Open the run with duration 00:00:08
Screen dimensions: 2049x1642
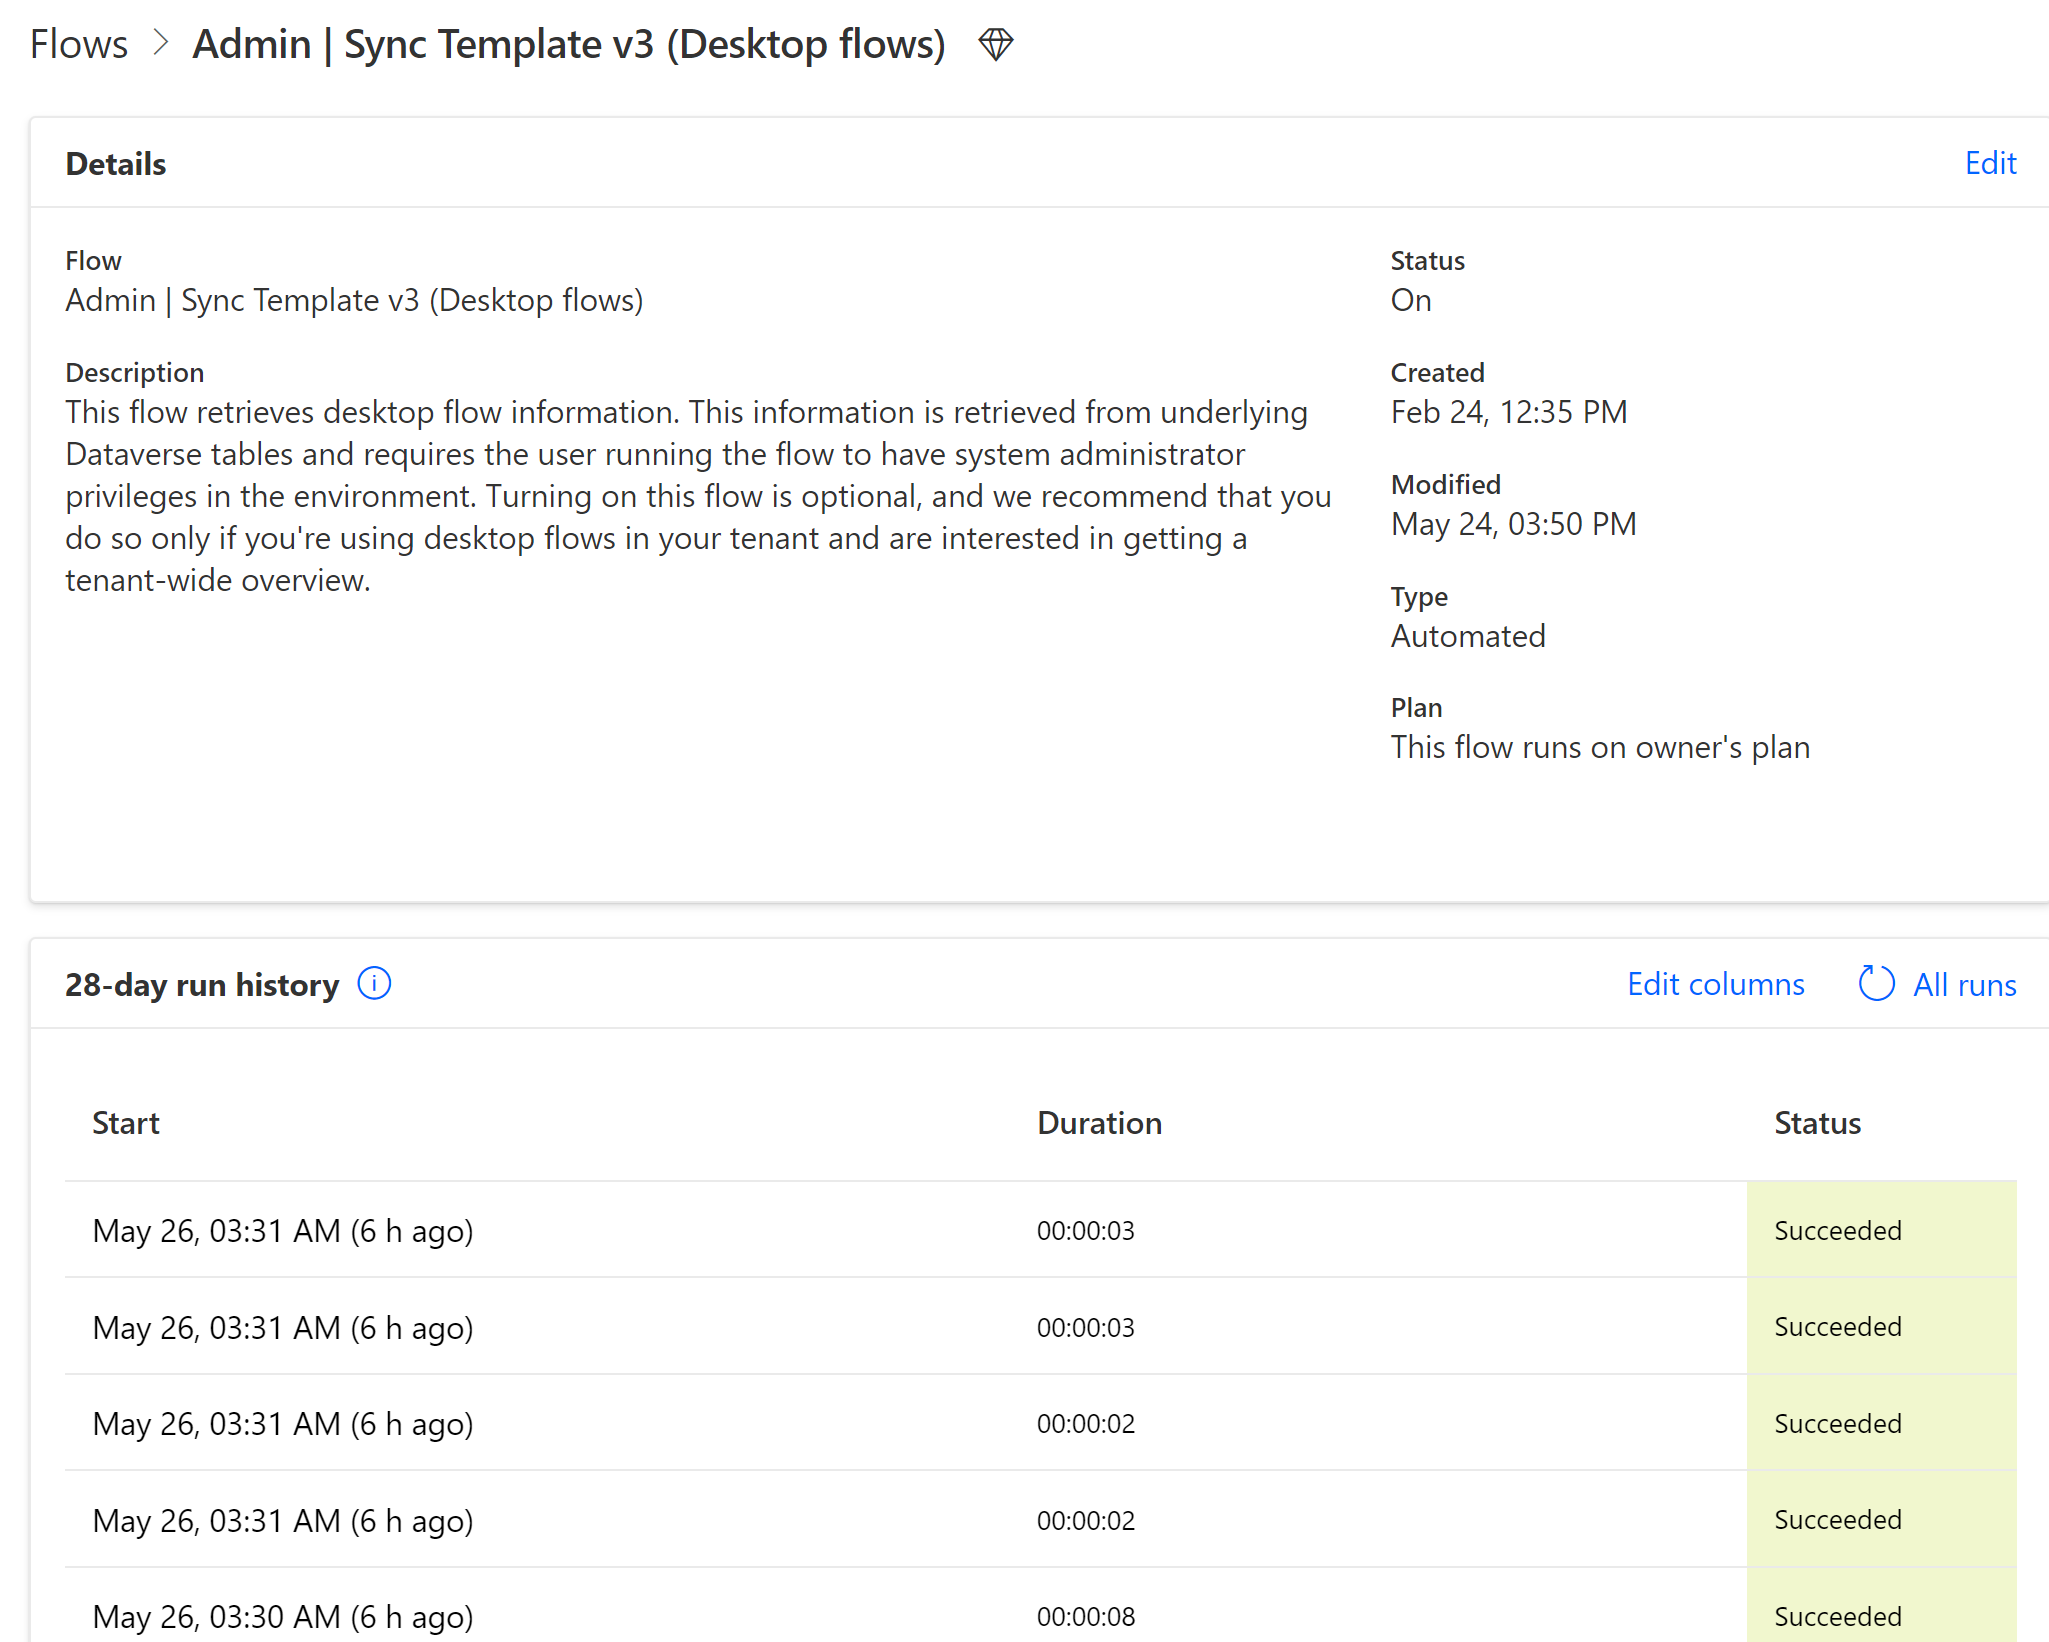(x=283, y=1616)
